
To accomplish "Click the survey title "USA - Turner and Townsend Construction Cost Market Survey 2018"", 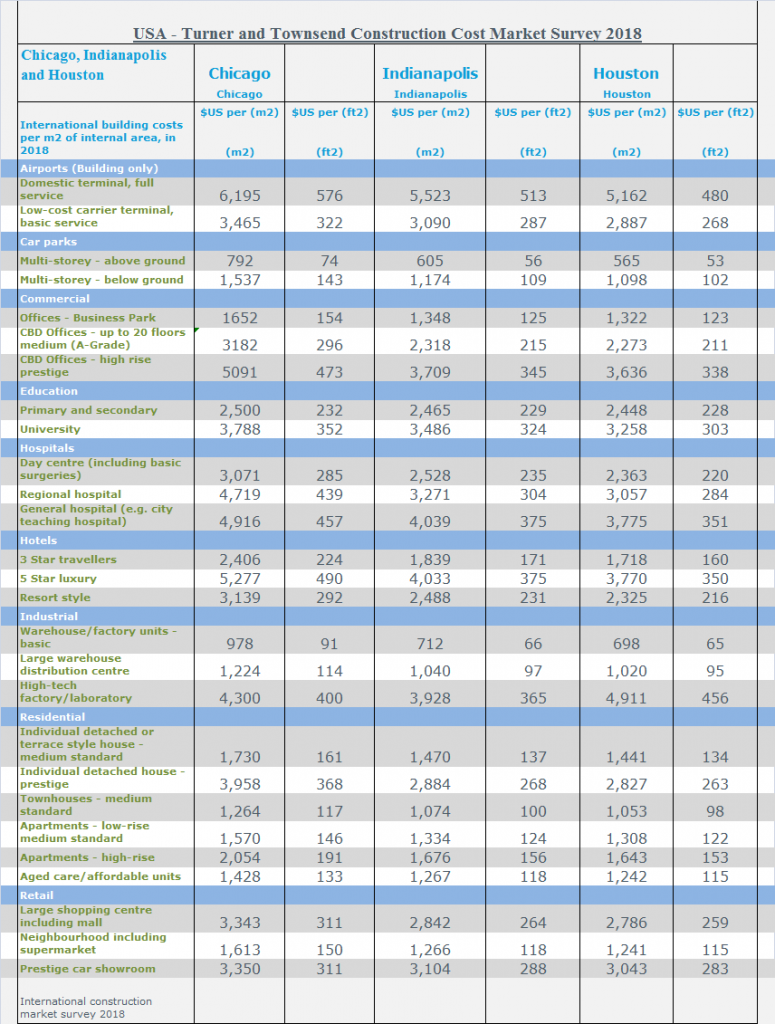I will click(387, 33).
